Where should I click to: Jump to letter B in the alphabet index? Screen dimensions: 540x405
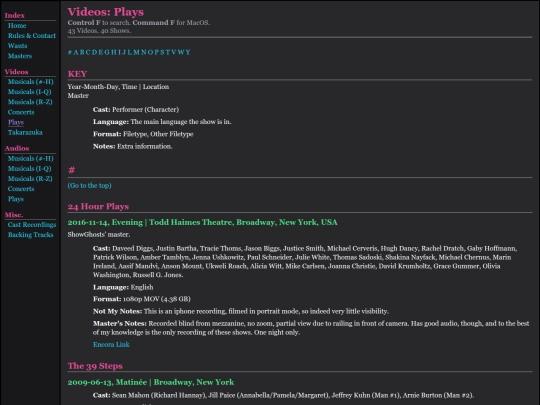[x=82, y=52]
